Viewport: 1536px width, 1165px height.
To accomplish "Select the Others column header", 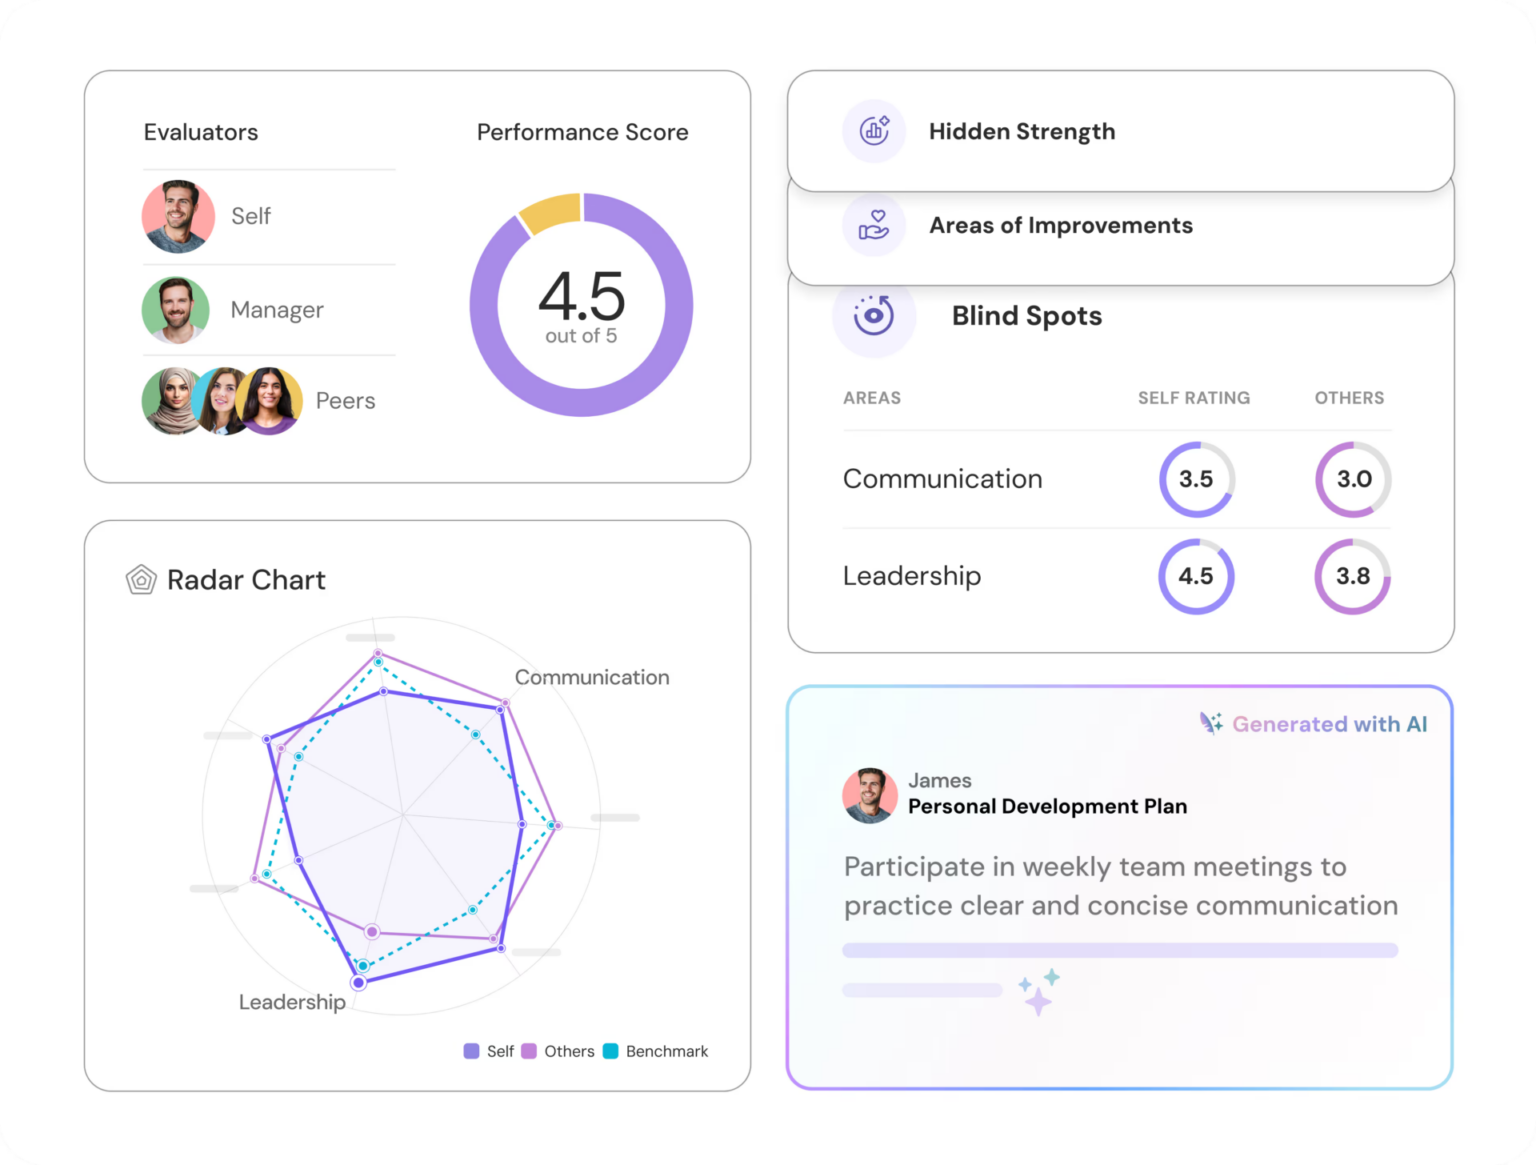I will (x=1348, y=398).
